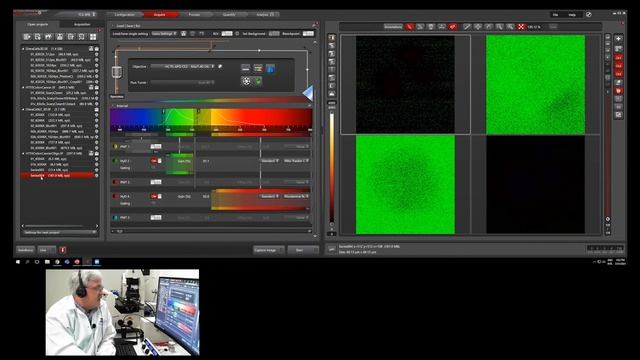Switch to Acquisition tab in left panel

tap(82, 24)
